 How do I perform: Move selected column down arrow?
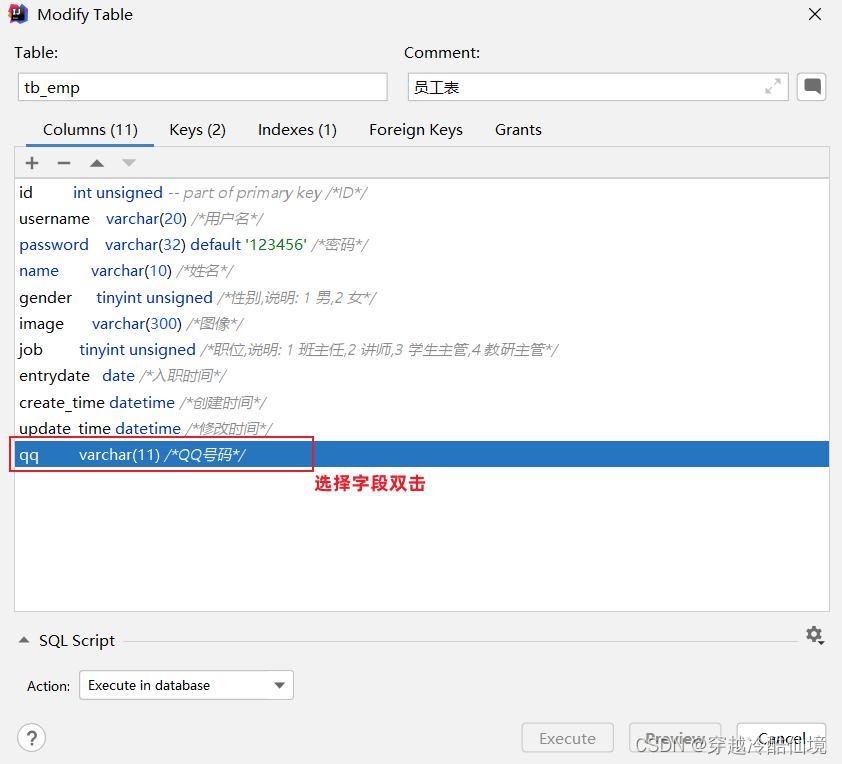(x=129, y=163)
